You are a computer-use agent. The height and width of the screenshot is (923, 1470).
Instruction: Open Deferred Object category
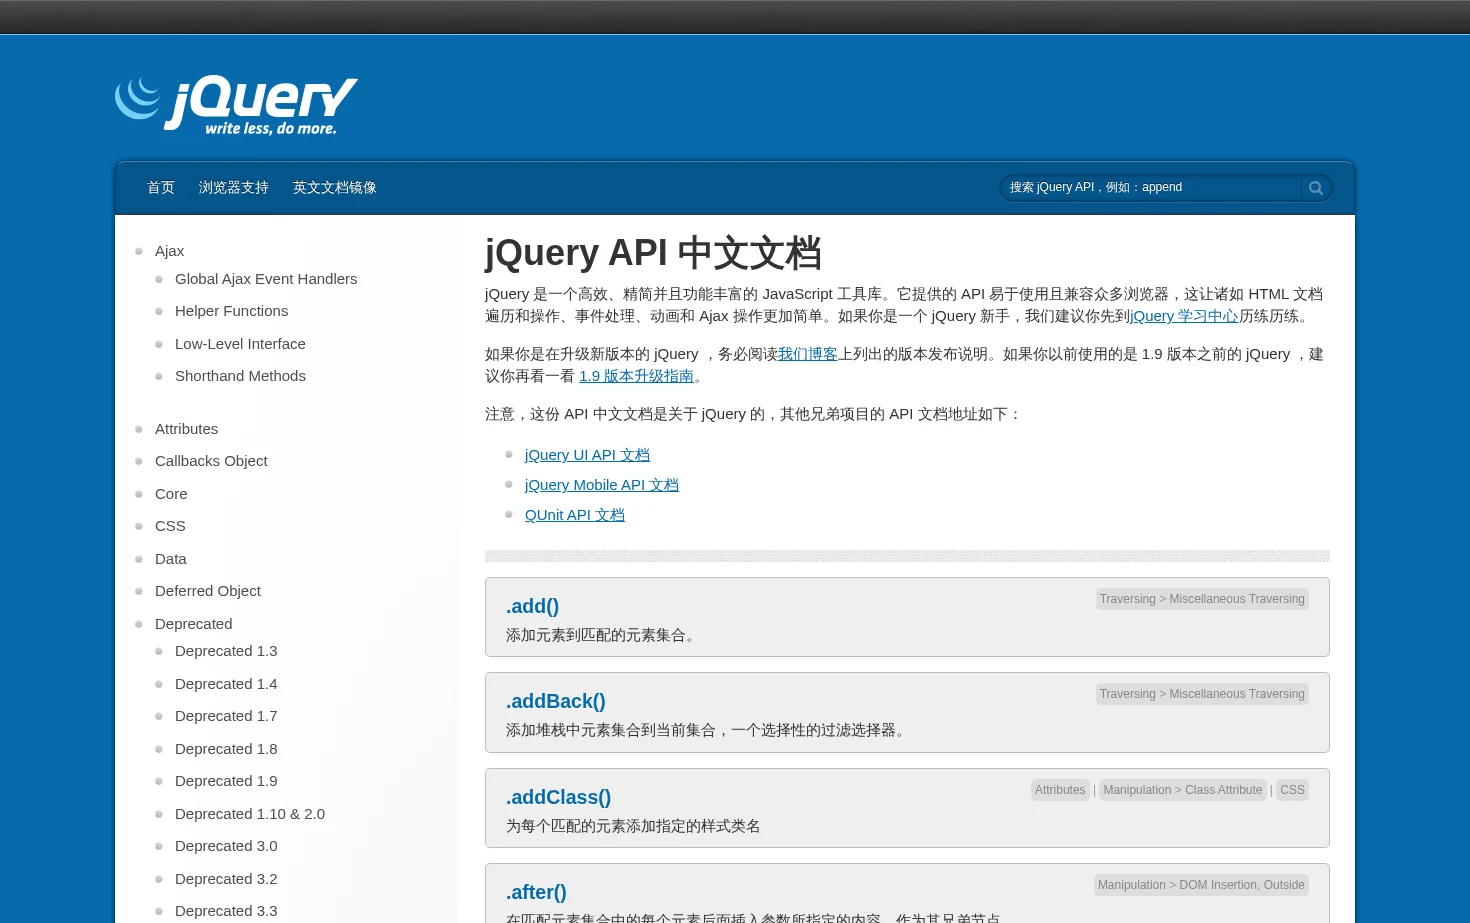click(208, 591)
